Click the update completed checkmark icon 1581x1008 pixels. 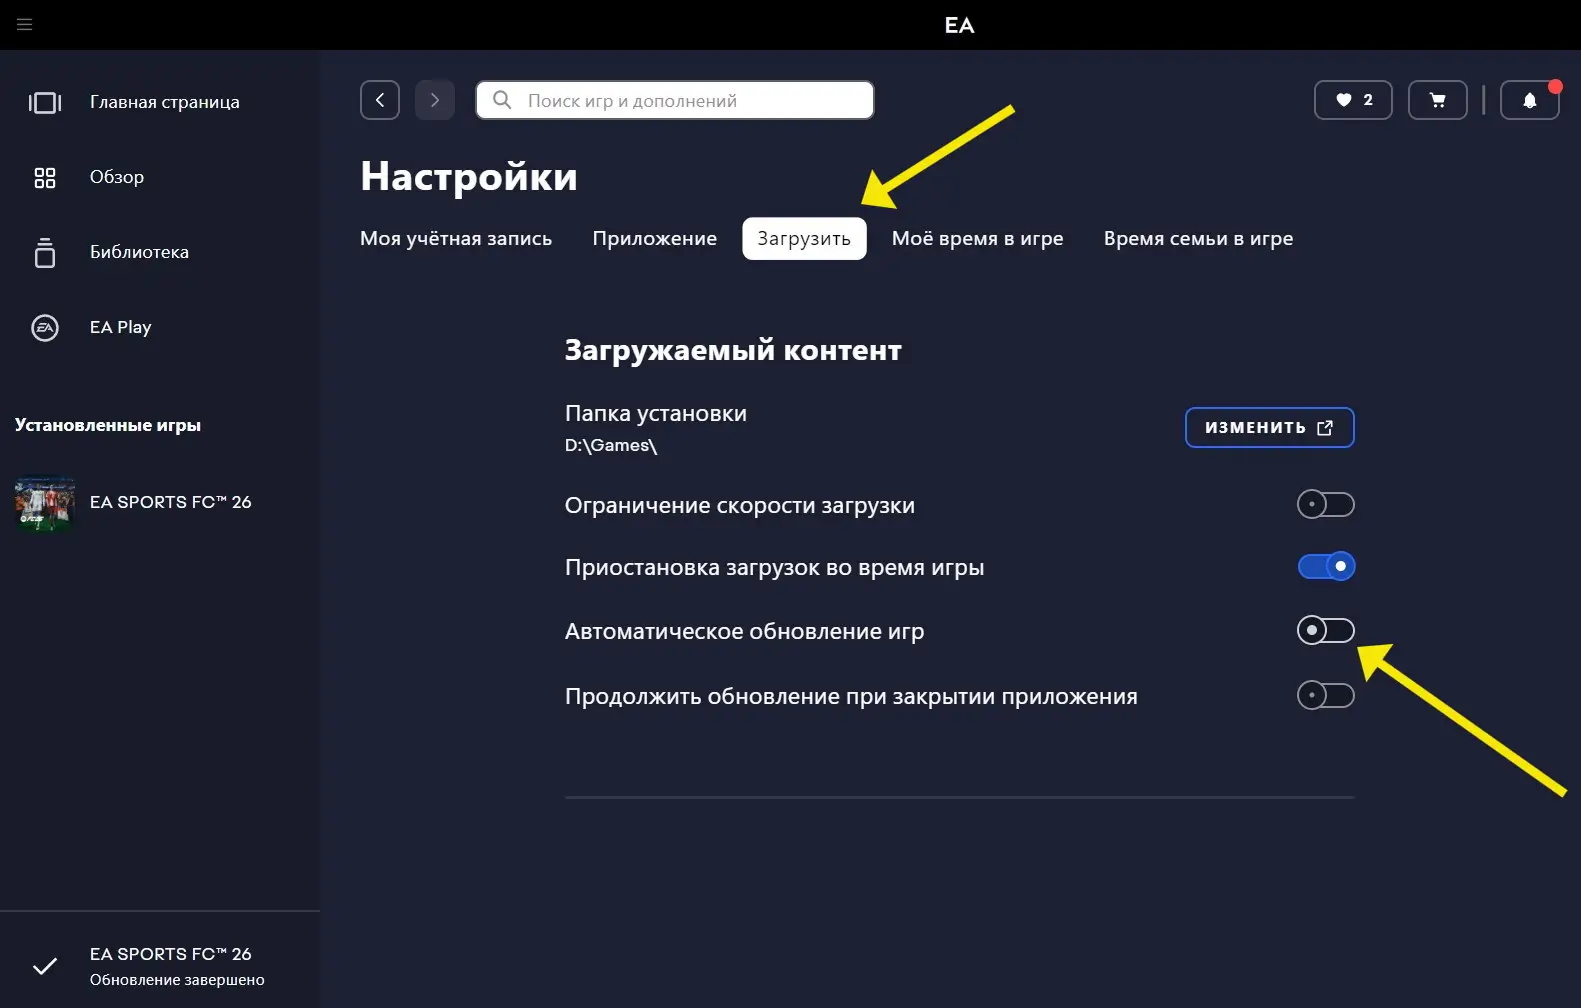point(45,966)
